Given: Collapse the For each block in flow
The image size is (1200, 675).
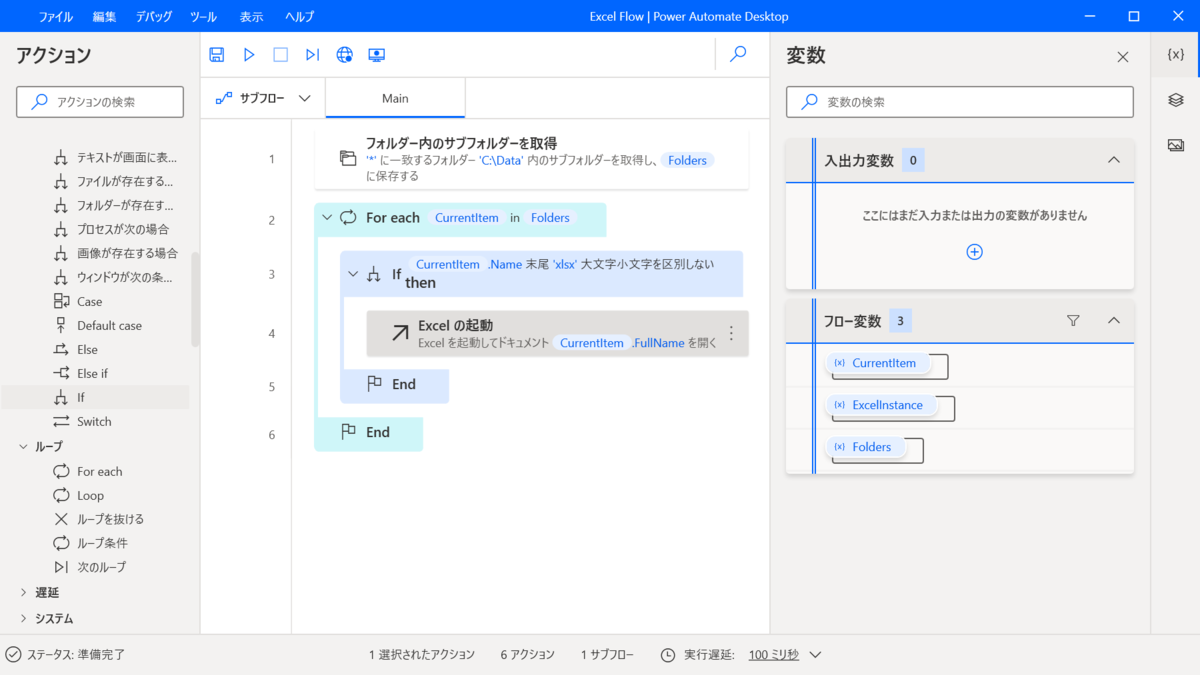Looking at the screenshot, I should coord(326,217).
